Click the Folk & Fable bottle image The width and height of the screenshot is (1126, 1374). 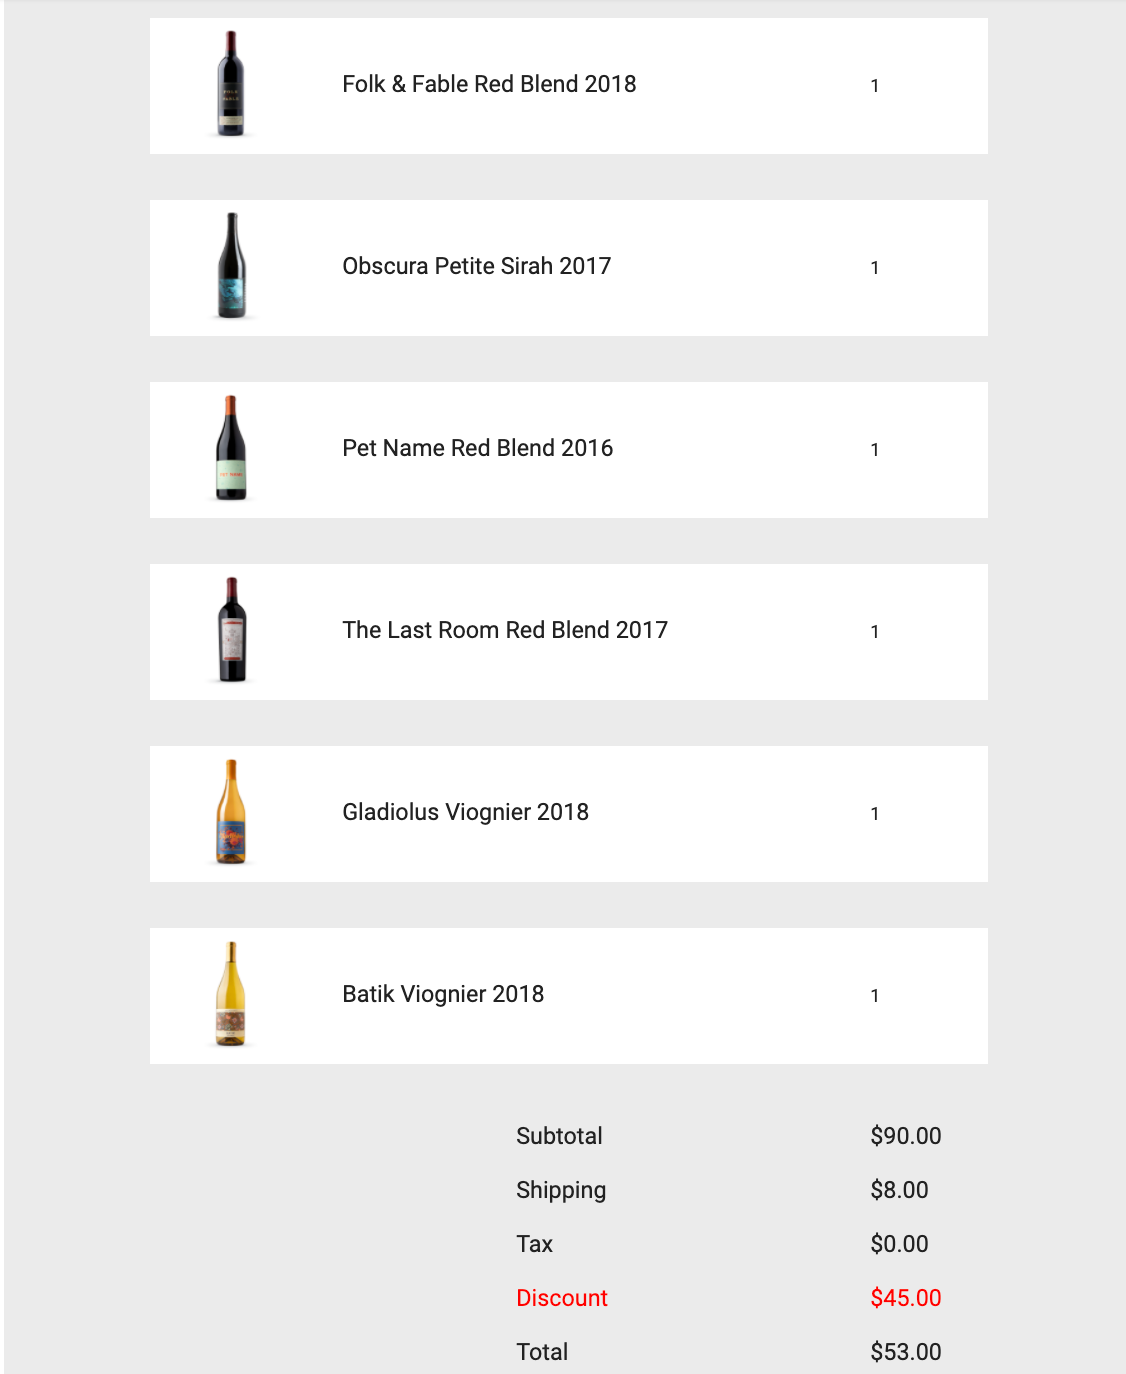click(x=231, y=84)
